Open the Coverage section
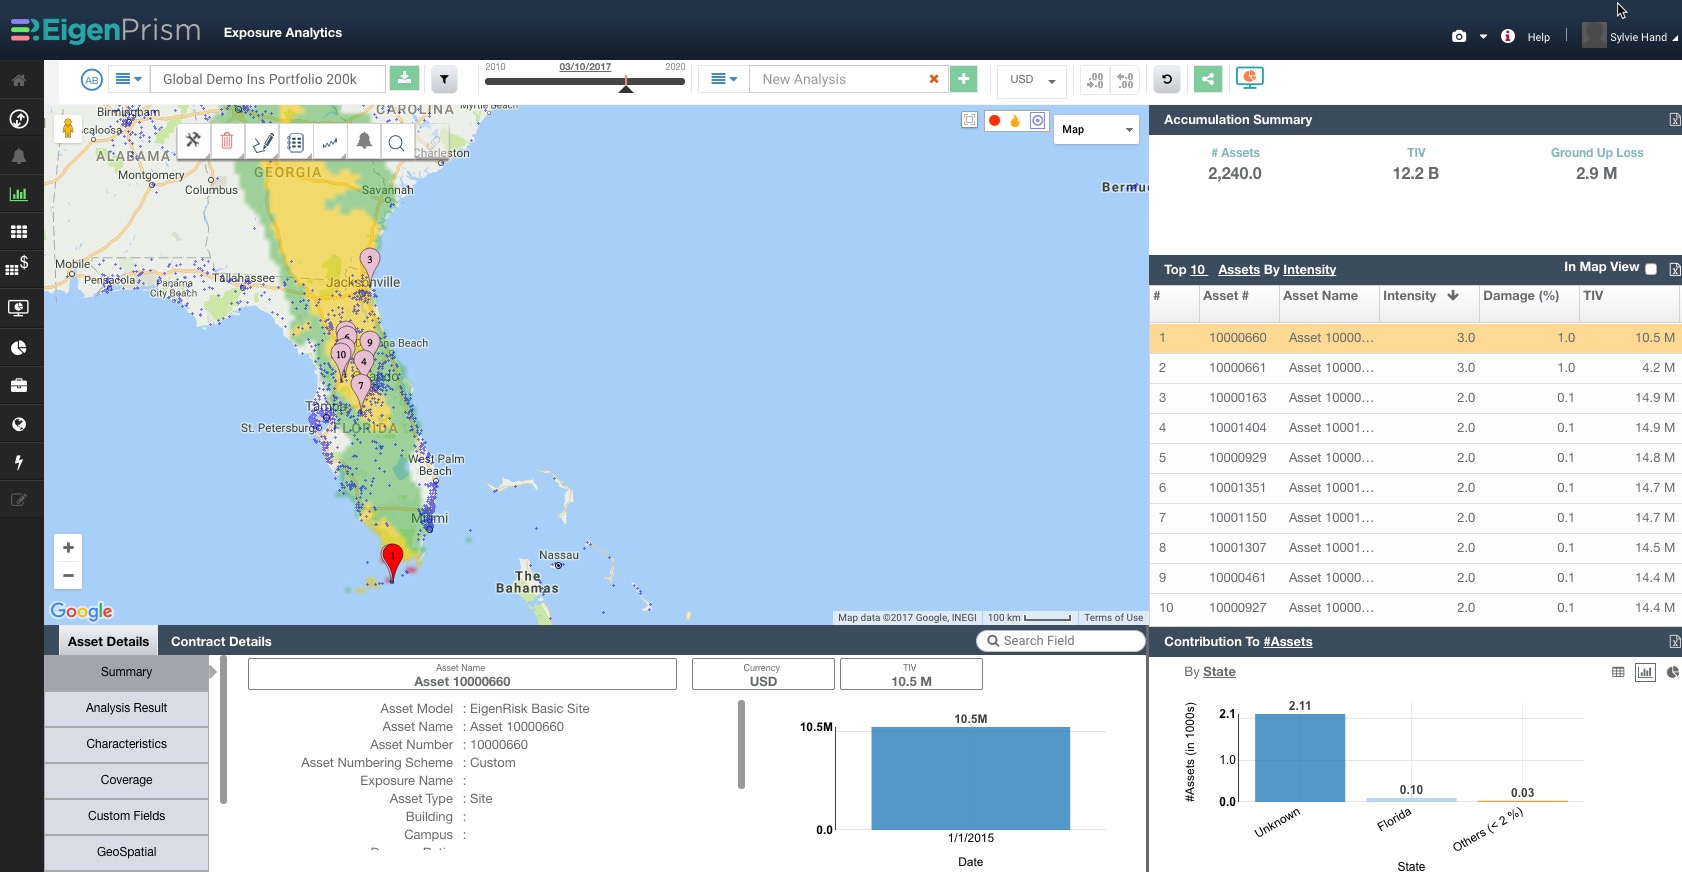The height and width of the screenshot is (872, 1682). coord(126,780)
